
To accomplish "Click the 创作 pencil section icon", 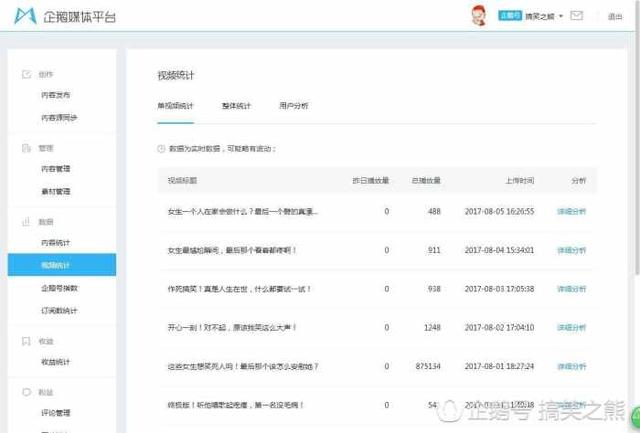I will click(27, 74).
